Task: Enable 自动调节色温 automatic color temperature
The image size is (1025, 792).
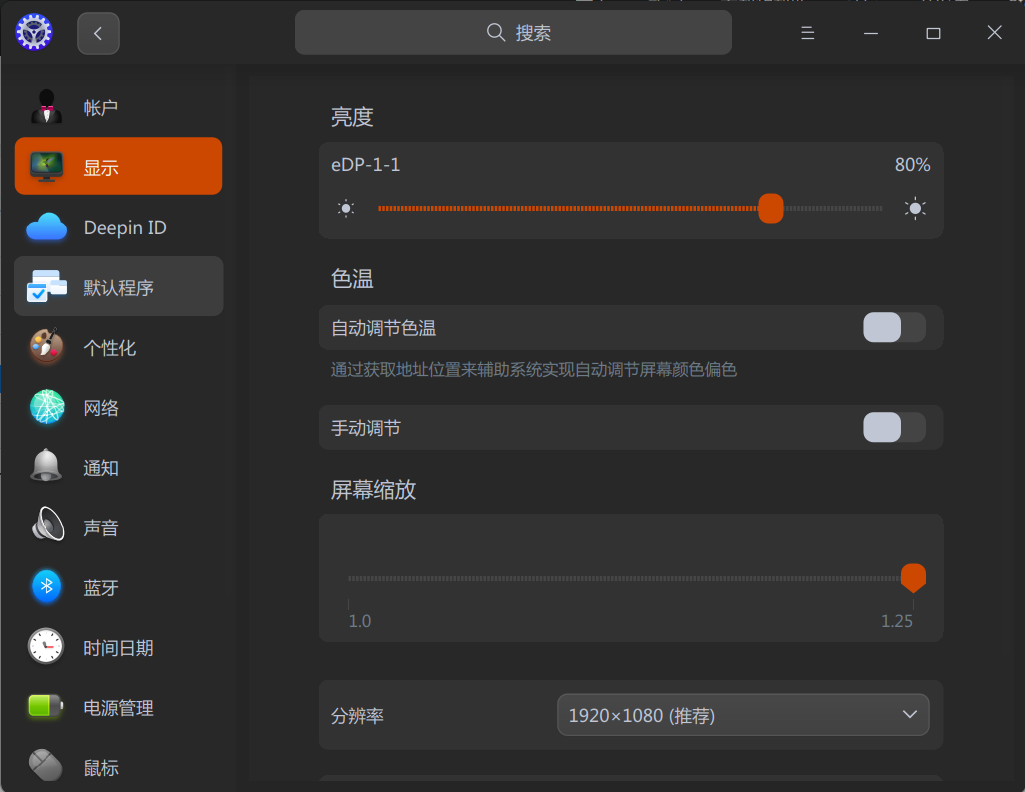Action: (x=893, y=327)
